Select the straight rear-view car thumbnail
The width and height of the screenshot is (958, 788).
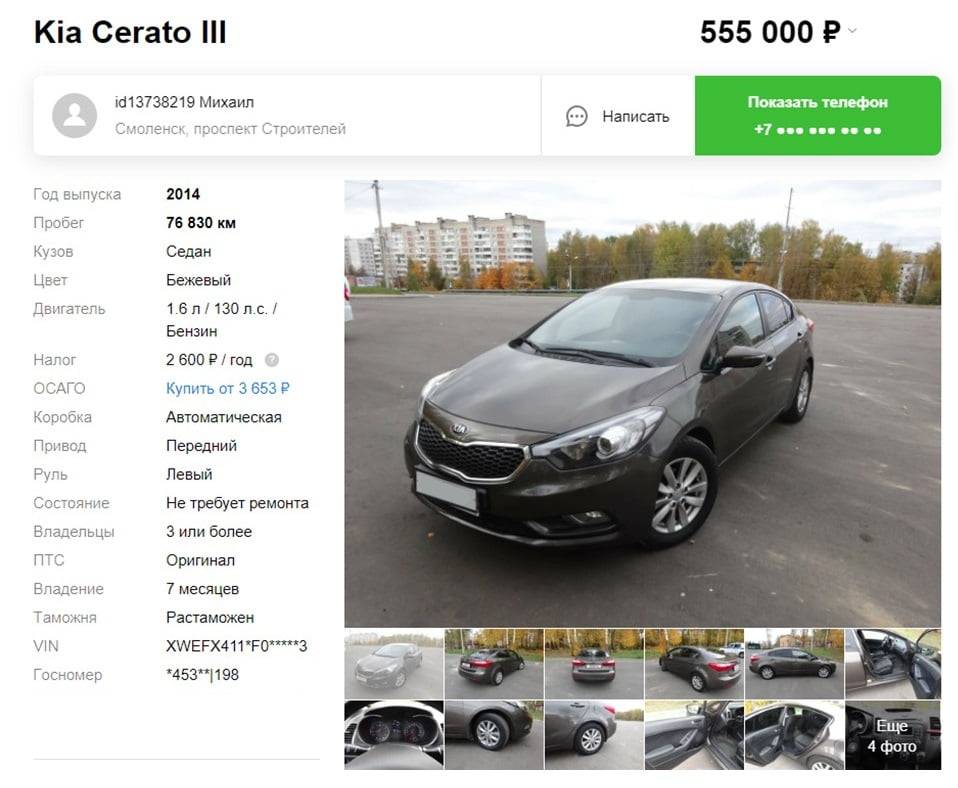[594, 664]
